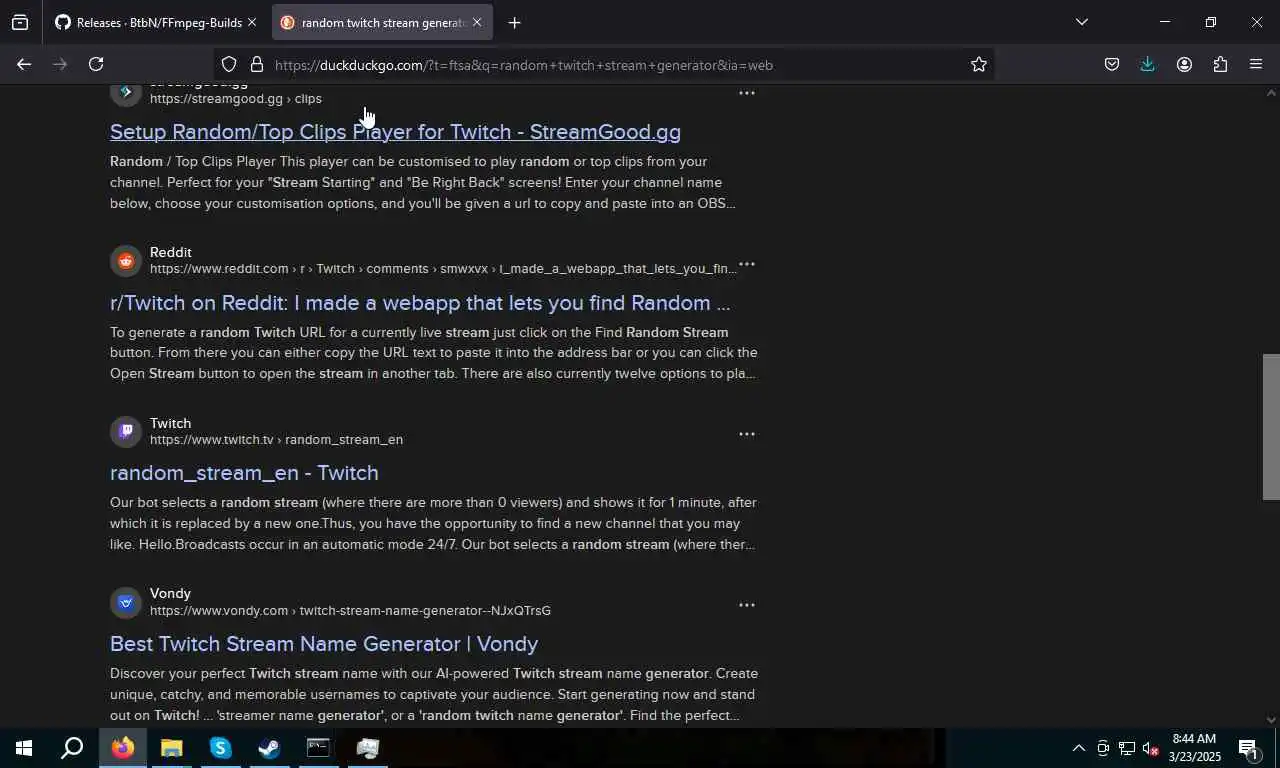Image resolution: width=1280 pixels, height=768 pixels.
Task: Open the downloads panel
Action: click(x=1147, y=65)
